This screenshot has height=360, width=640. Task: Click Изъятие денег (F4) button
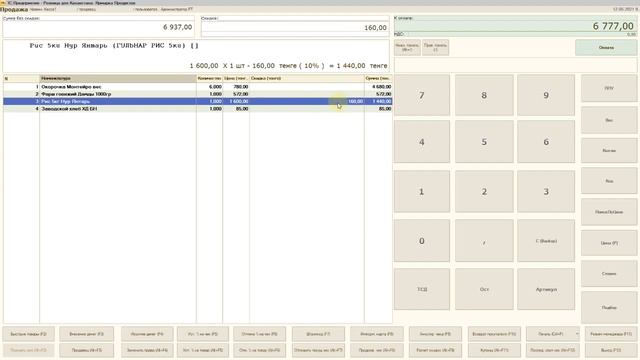click(x=147, y=334)
